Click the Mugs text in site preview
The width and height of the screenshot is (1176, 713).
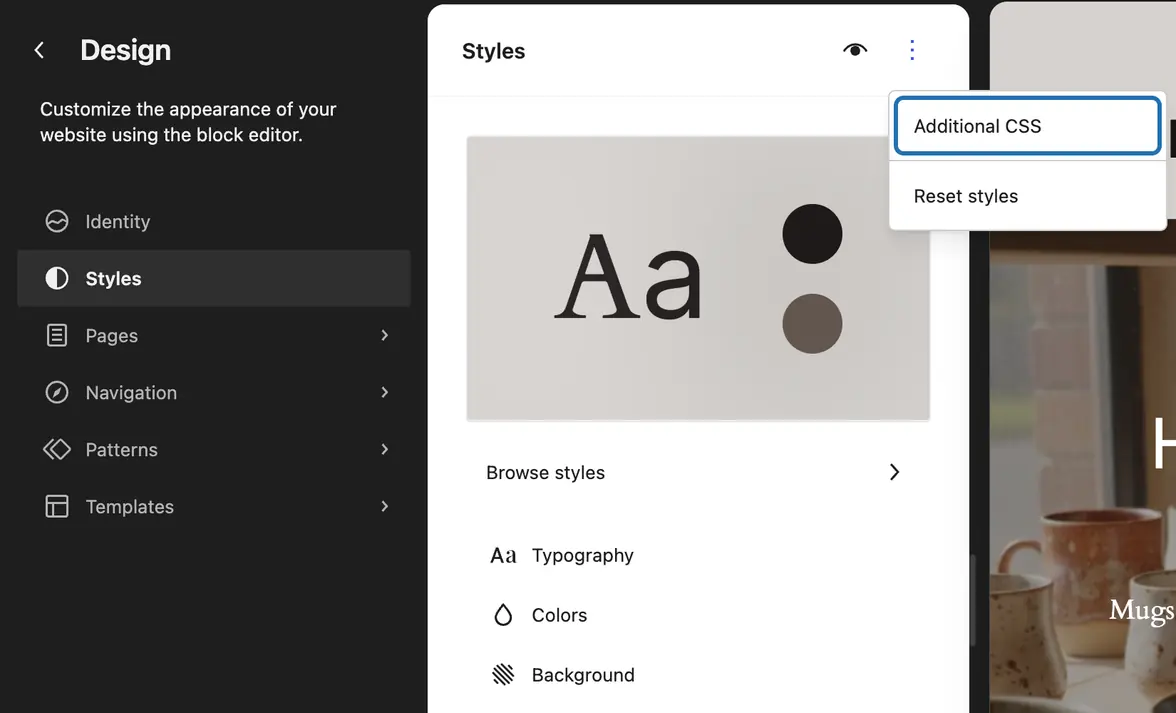pyautogui.click(x=1142, y=610)
